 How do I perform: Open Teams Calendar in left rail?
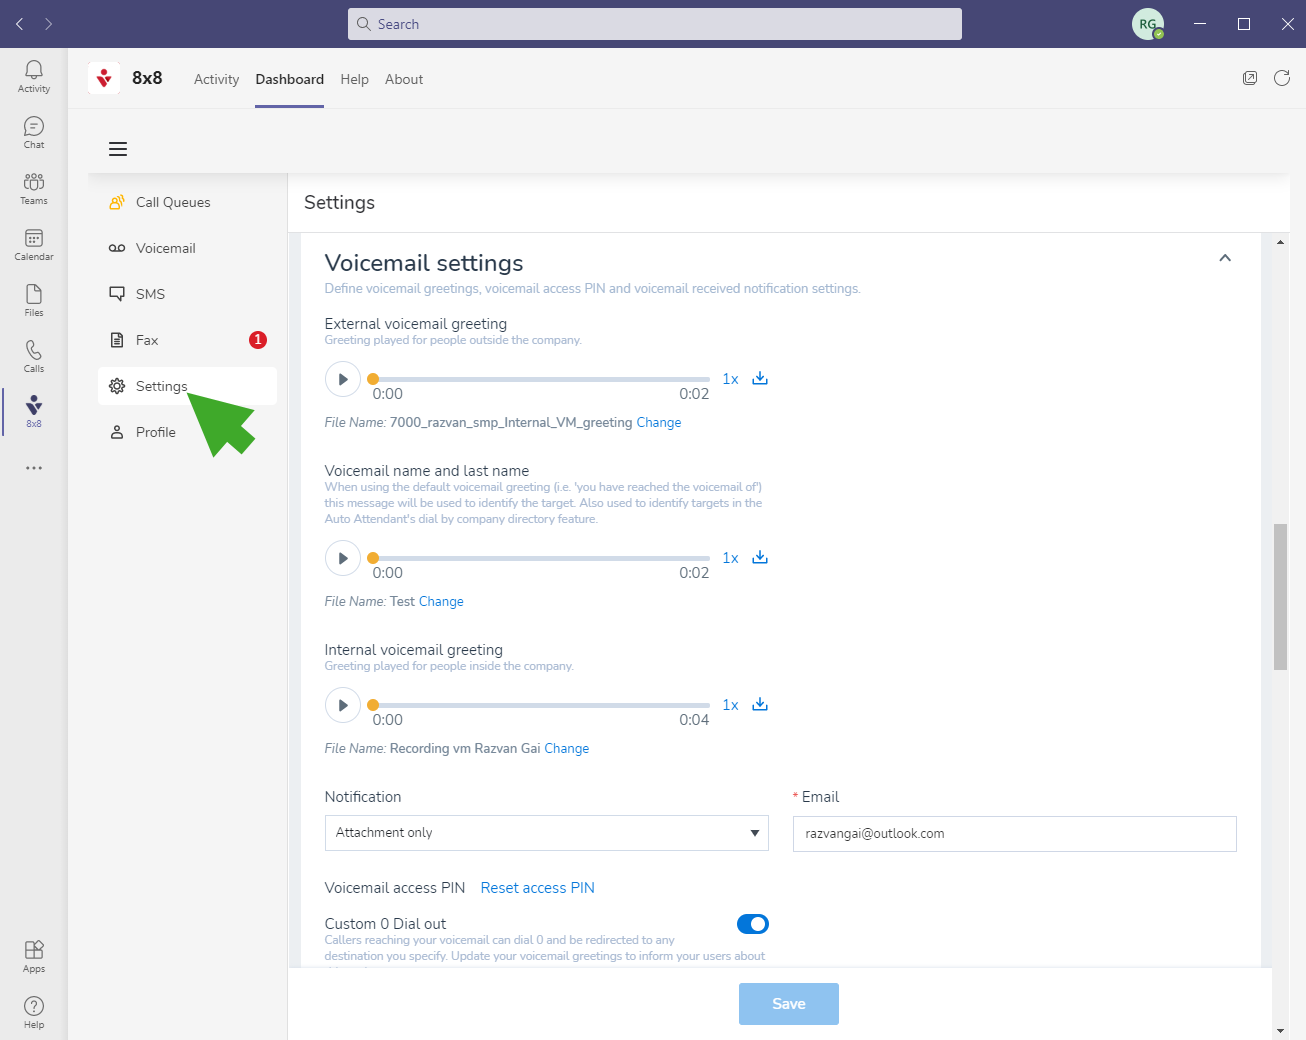click(34, 244)
